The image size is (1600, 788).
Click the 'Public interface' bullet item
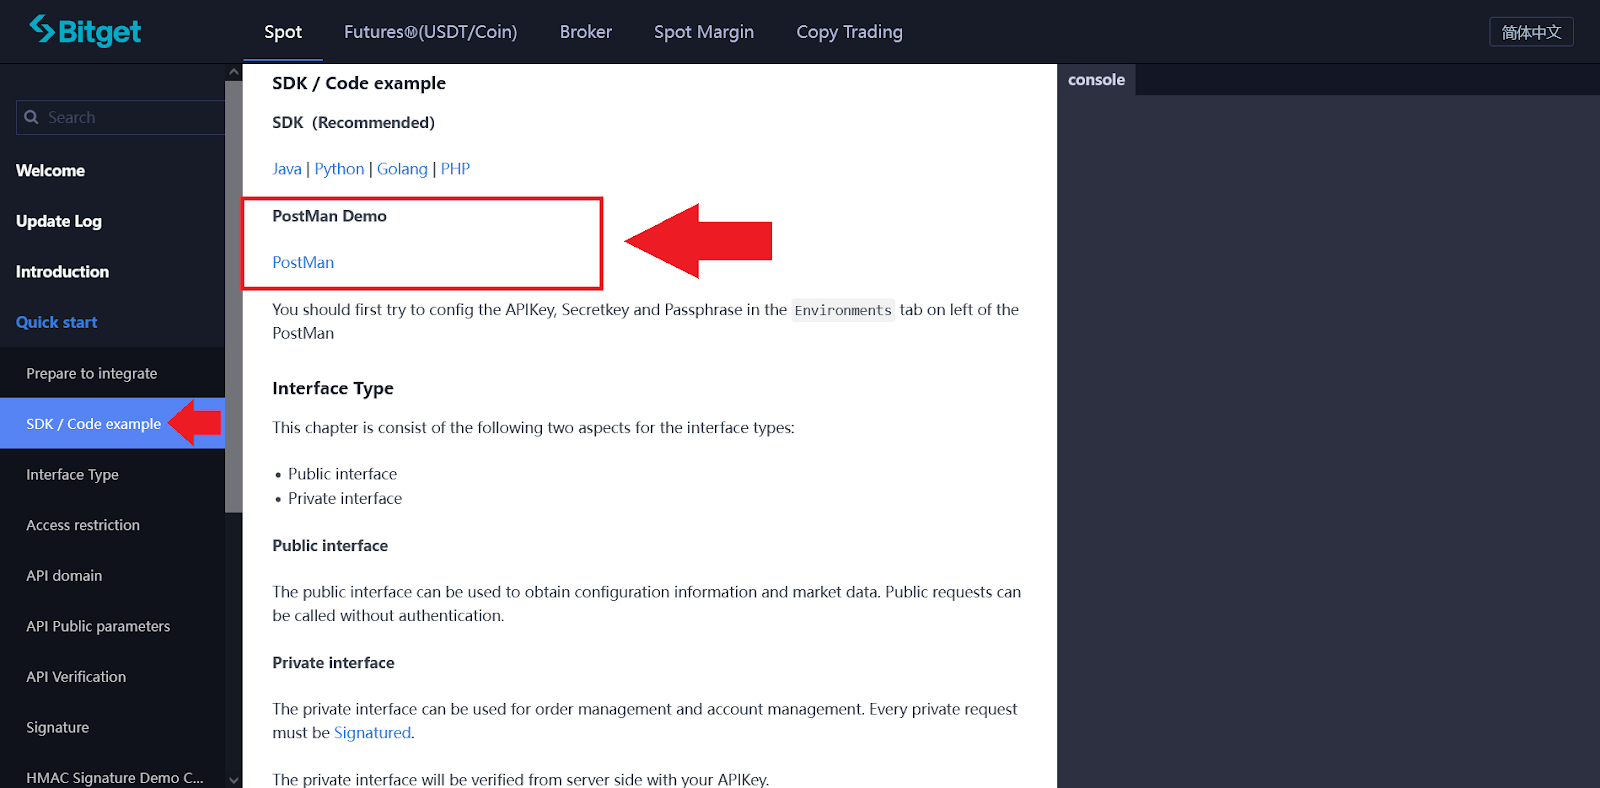342,474
